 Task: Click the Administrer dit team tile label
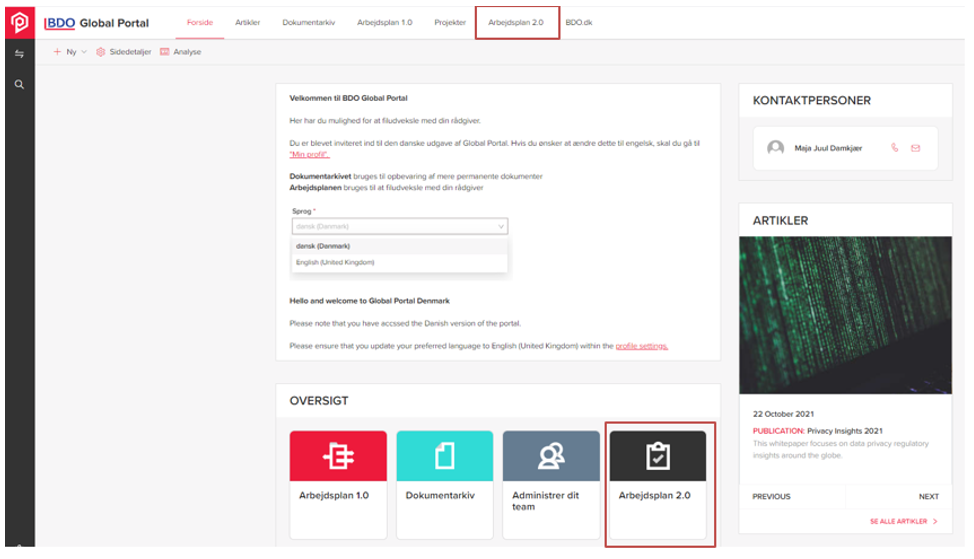click(x=545, y=501)
